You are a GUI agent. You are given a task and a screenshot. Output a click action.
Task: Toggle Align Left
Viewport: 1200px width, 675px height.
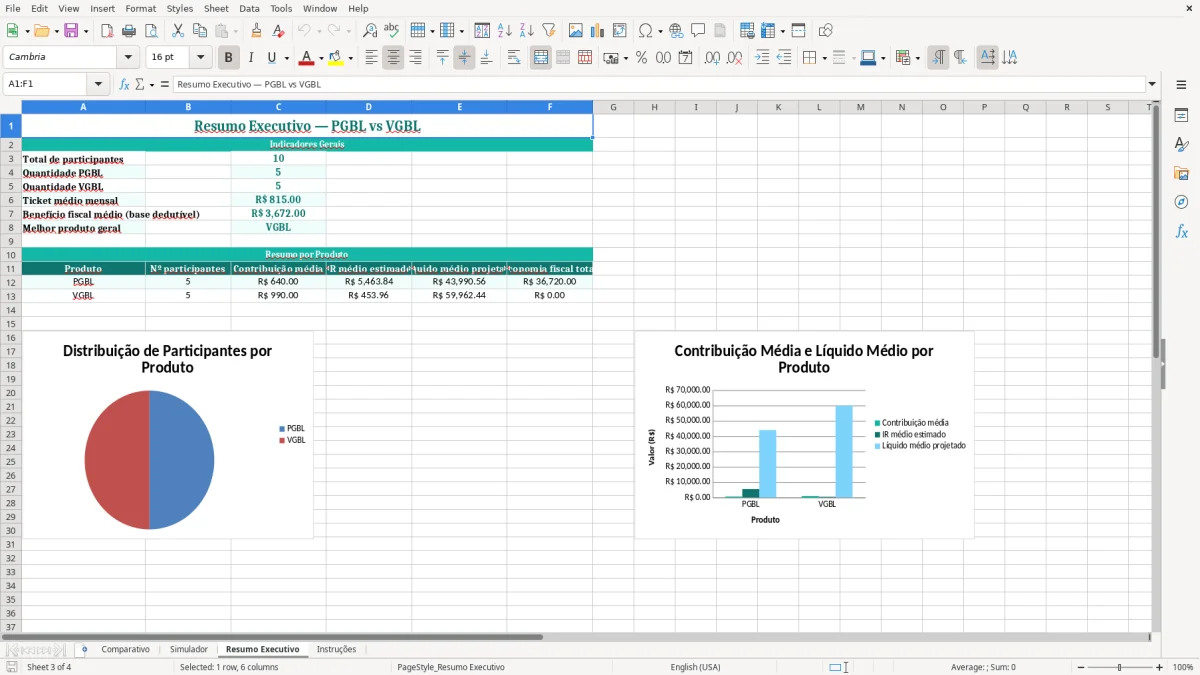(371, 58)
